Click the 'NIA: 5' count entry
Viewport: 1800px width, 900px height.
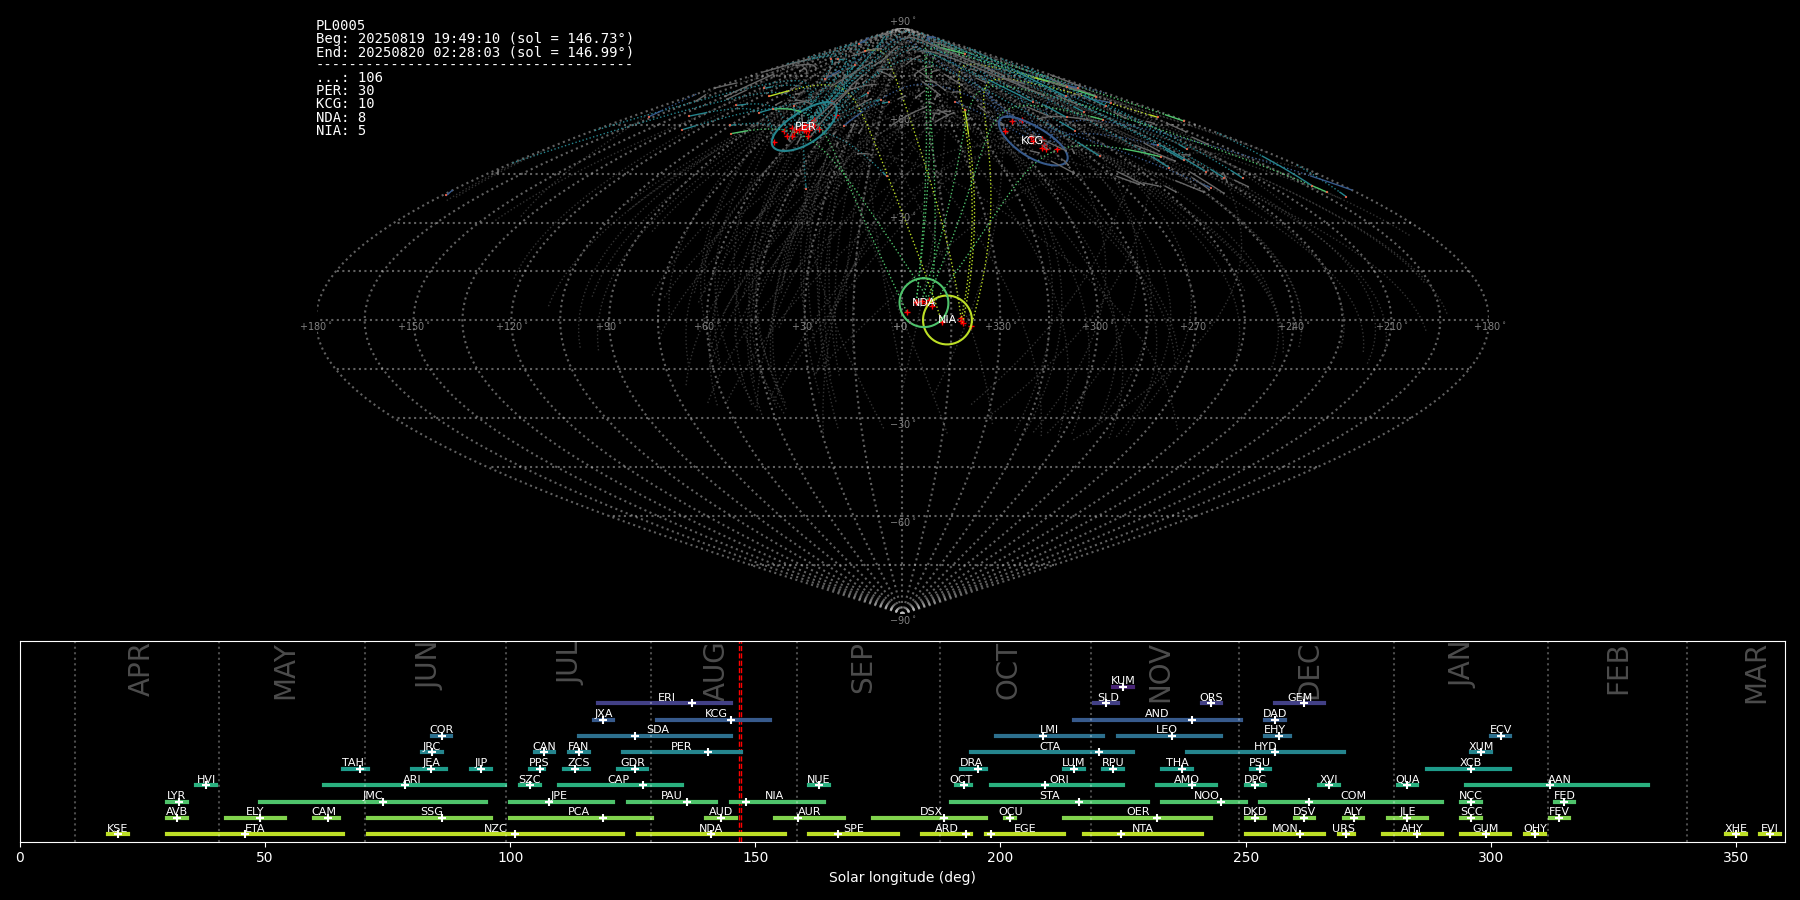(341, 131)
